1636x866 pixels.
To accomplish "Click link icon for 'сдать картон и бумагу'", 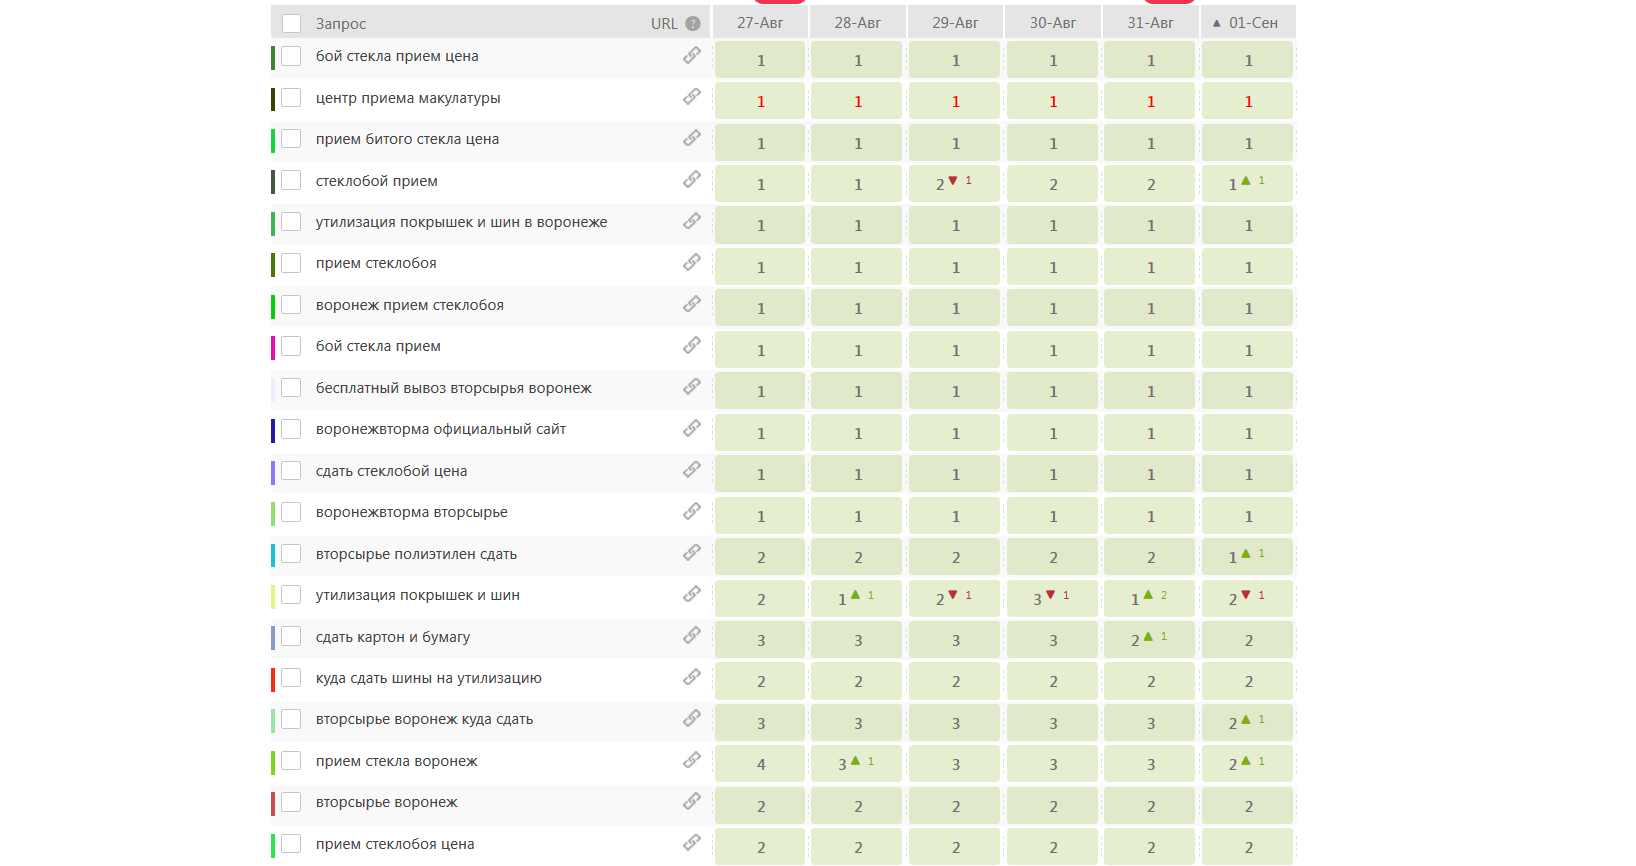I will [x=692, y=636].
